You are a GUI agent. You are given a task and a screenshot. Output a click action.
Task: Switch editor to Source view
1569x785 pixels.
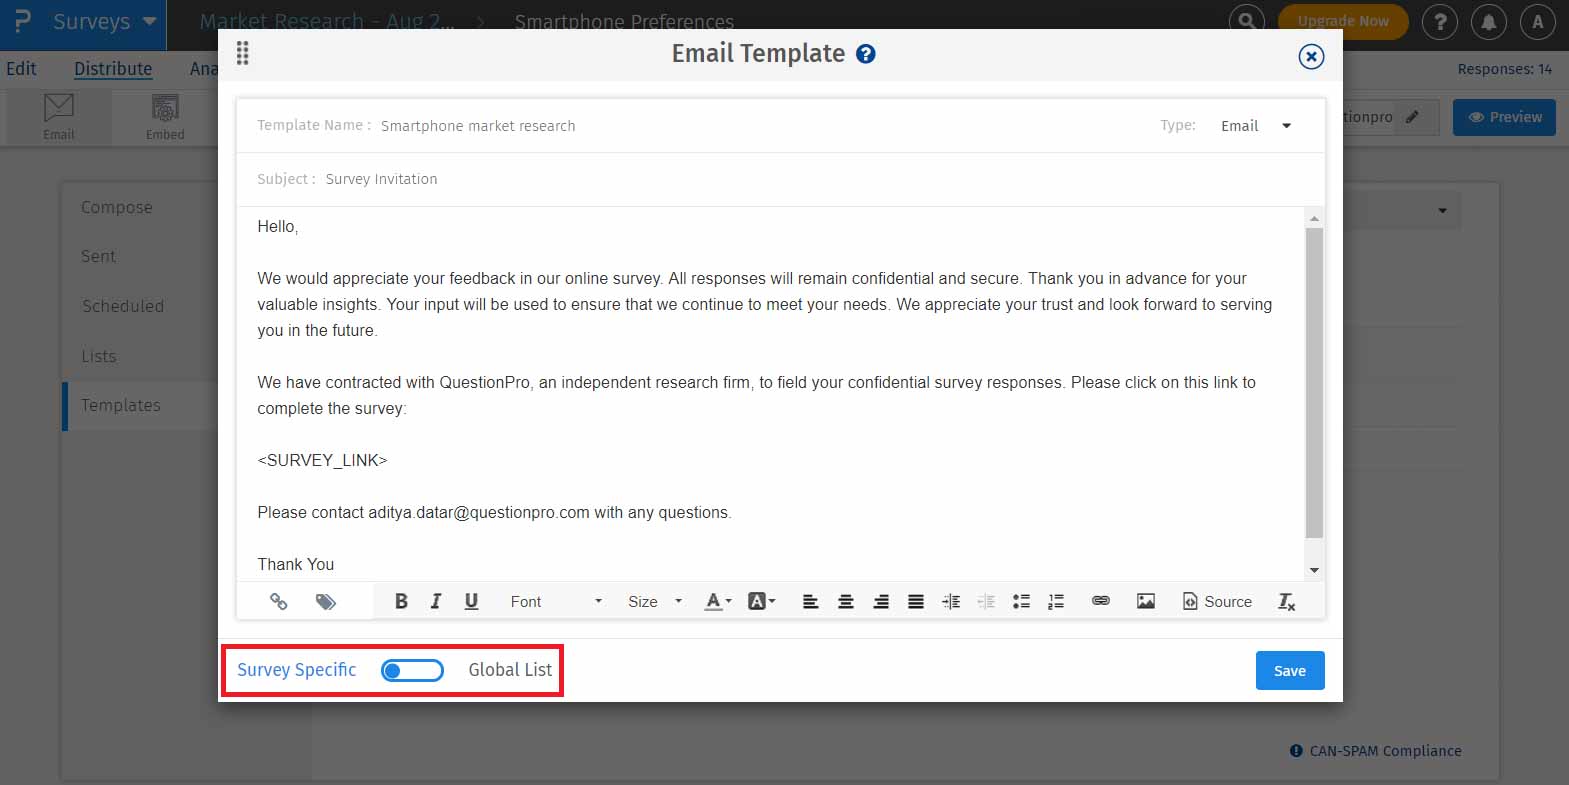(1217, 601)
